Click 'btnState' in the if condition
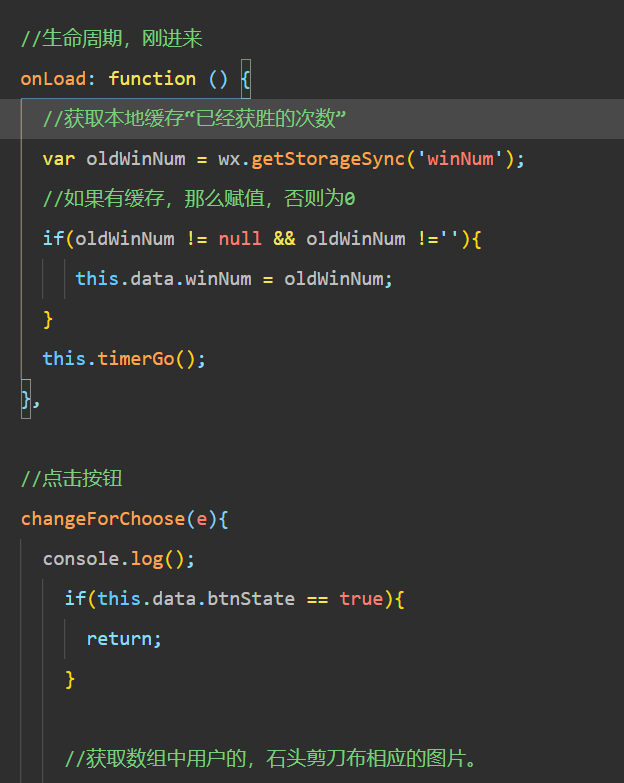This screenshot has height=783, width=624. click(x=251, y=598)
